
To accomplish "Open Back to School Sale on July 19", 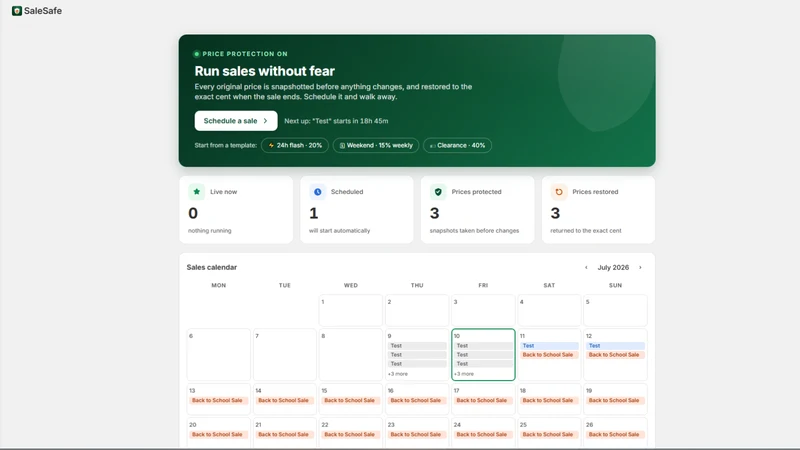I will pos(615,401).
